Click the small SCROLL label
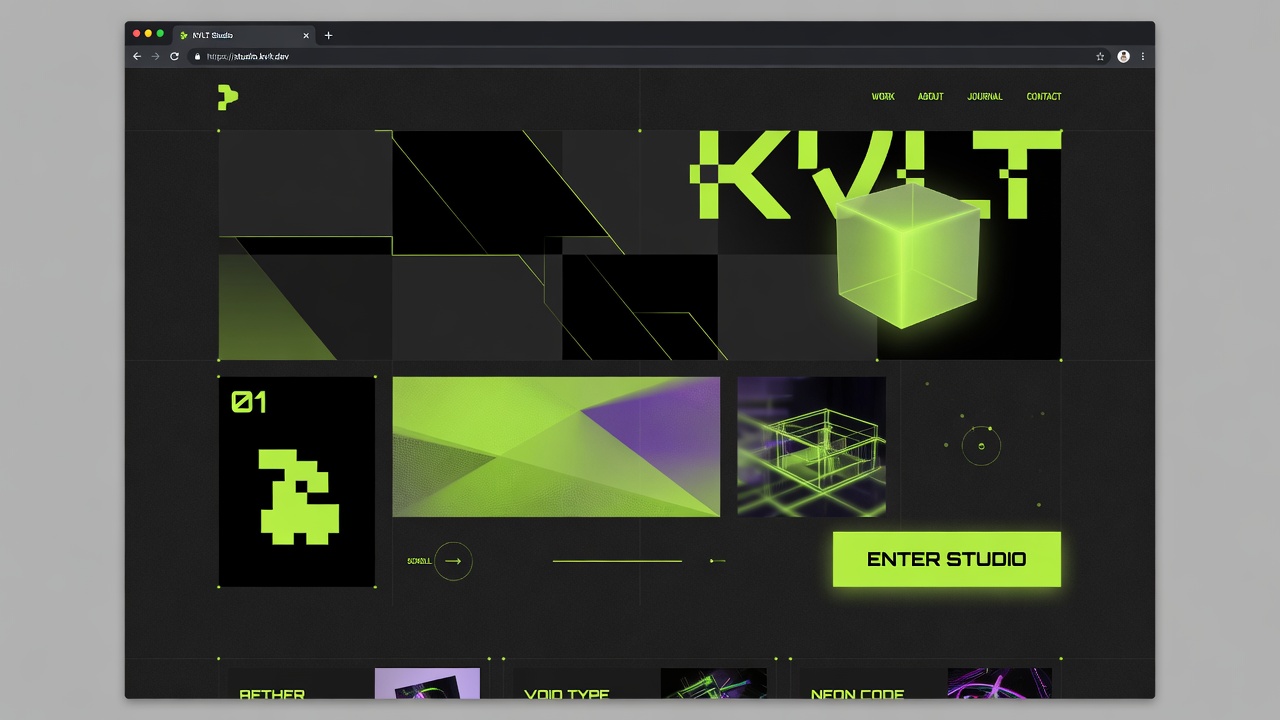Image resolution: width=1280 pixels, height=720 pixels. click(x=420, y=561)
